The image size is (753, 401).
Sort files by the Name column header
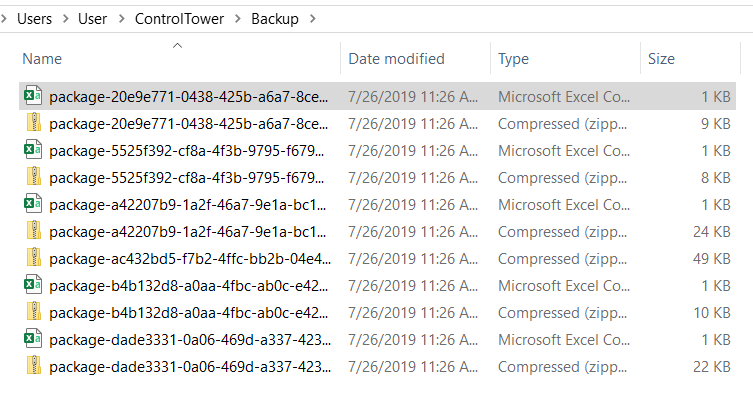(42, 59)
